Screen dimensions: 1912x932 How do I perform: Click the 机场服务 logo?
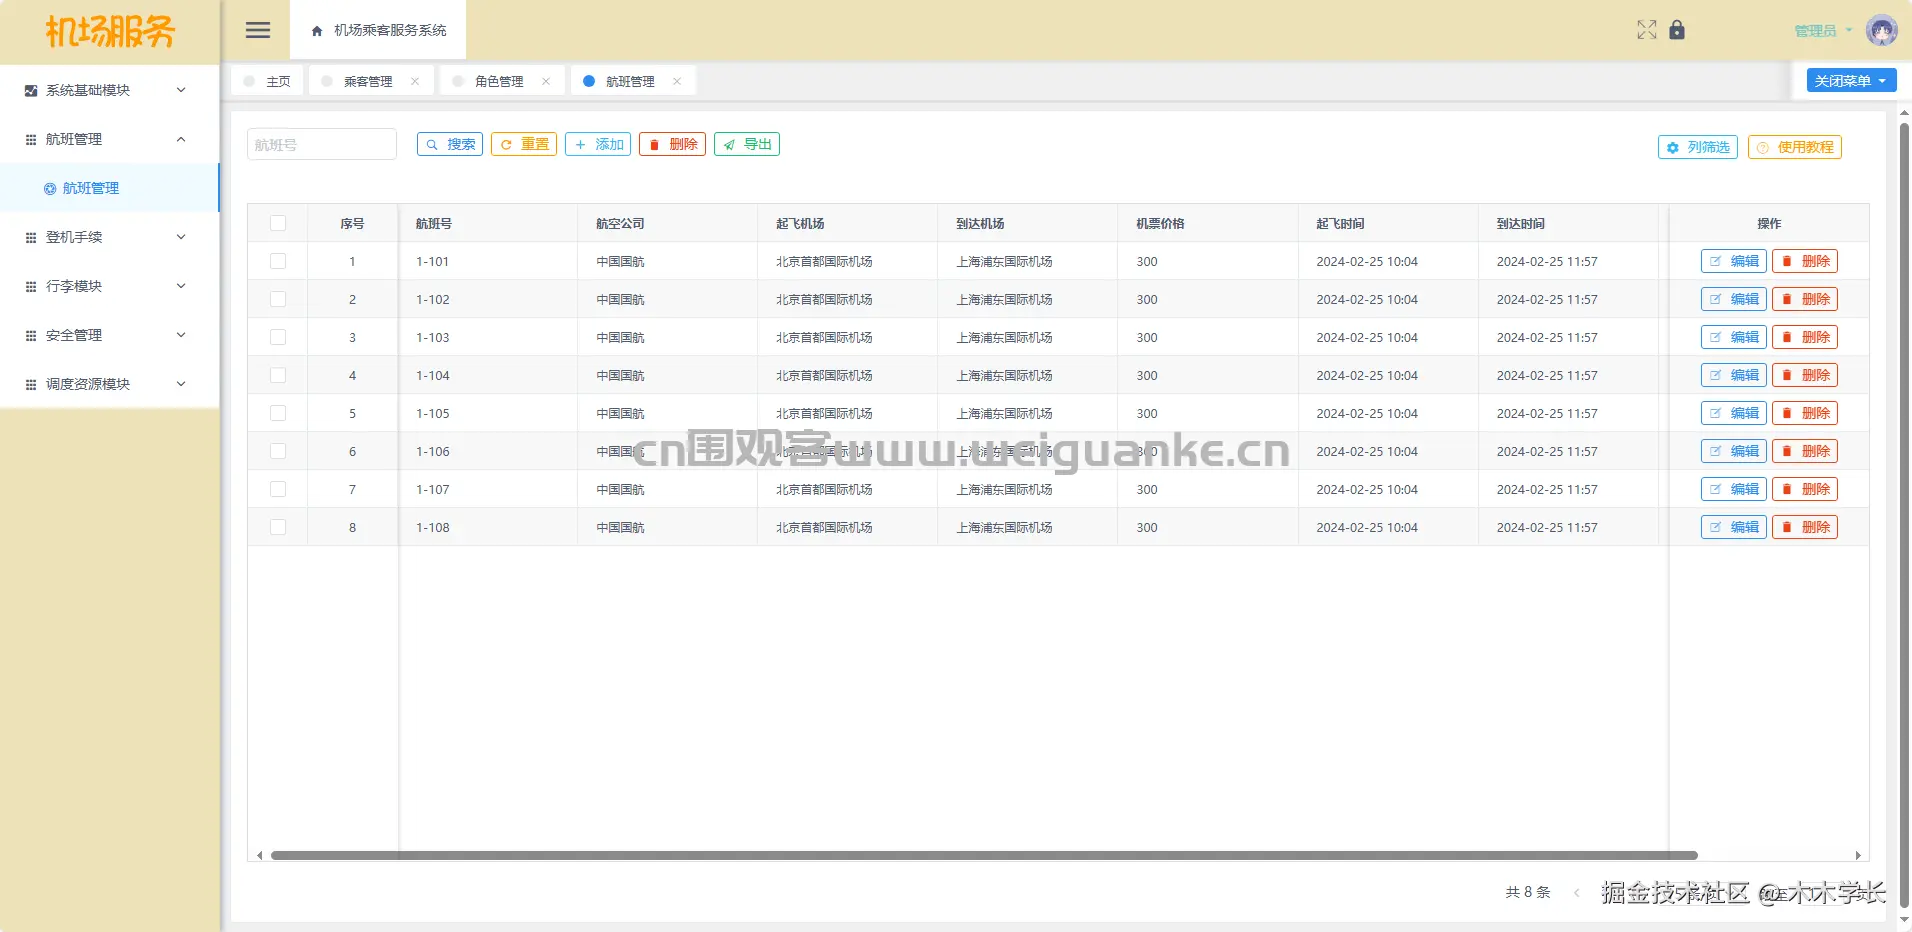point(110,32)
